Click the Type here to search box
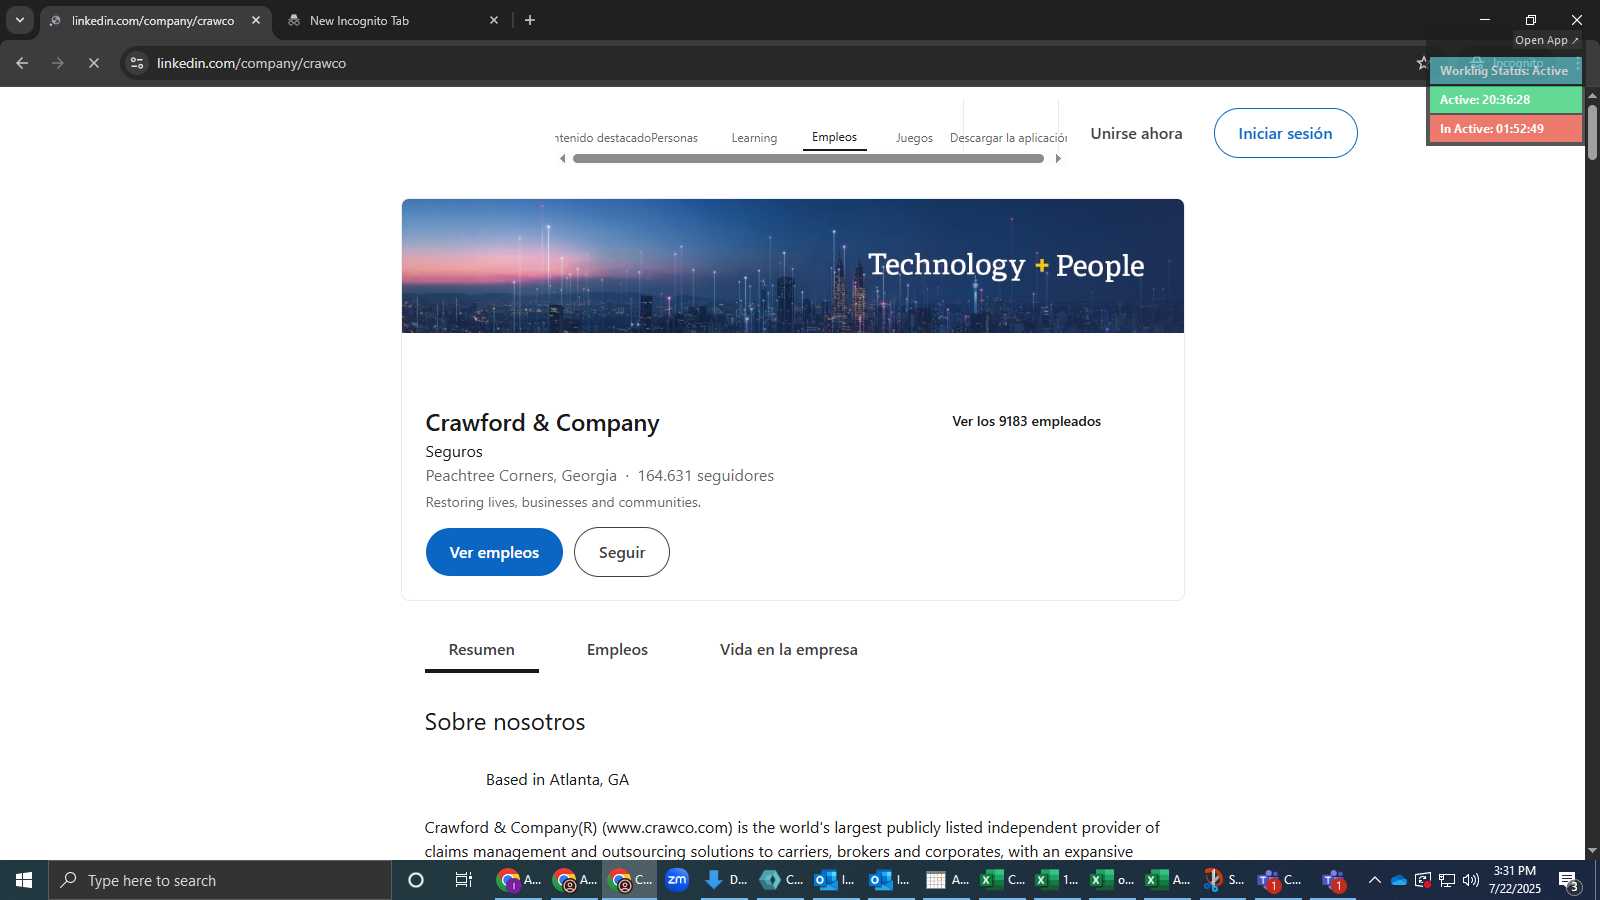The height and width of the screenshot is (900, 1600). [220, 880]
